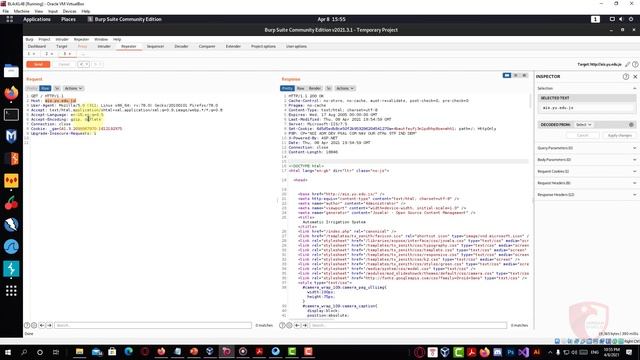Image resolution: width=640 pixels, height=360 pixels.
Task: Switch to the Intruder tool tab
Action: tap(104, 47)
